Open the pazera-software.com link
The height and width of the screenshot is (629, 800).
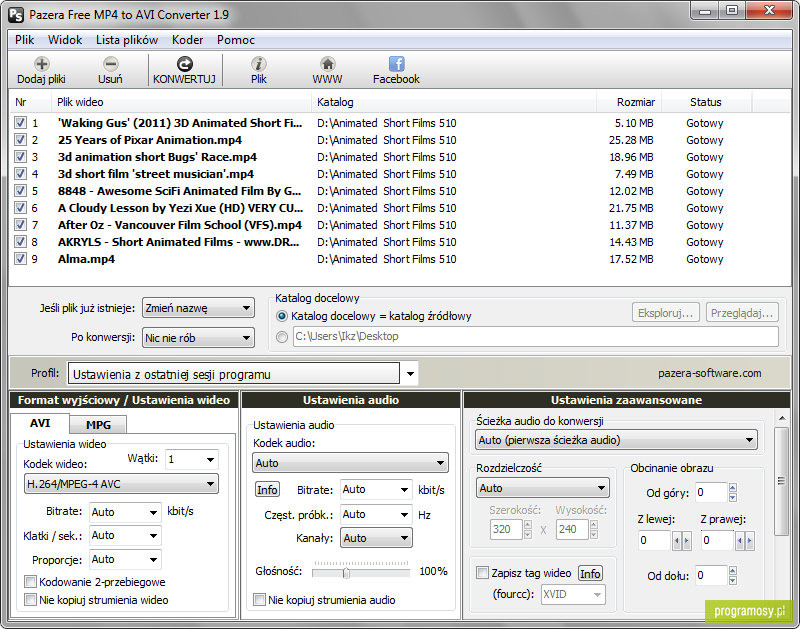click(709, 373)
